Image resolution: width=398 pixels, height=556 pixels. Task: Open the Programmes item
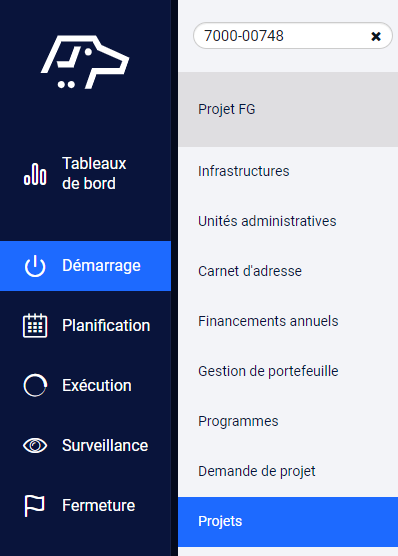(238, 421)
